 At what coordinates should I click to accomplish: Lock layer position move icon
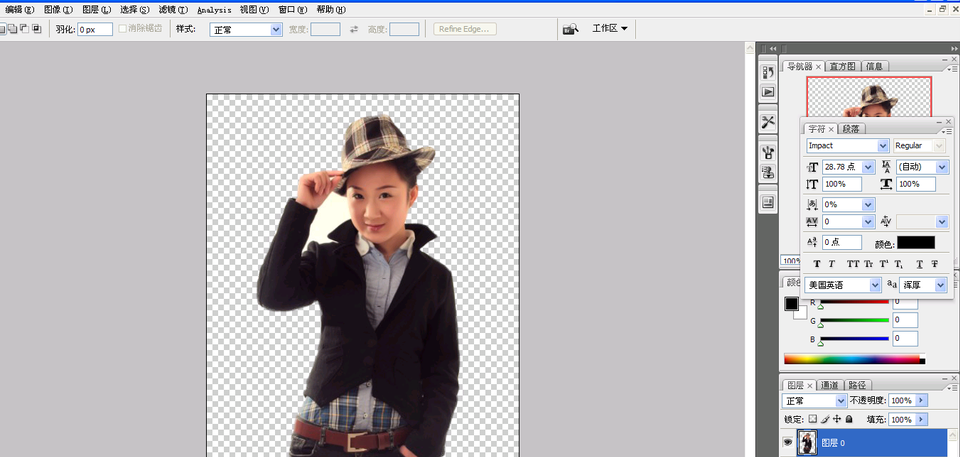pos(837,420)
